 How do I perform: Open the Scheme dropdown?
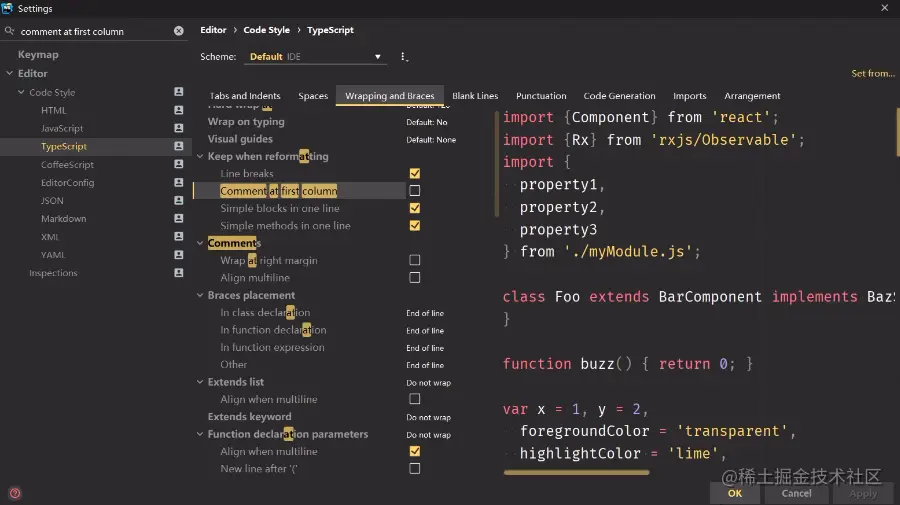coord(315,56)
